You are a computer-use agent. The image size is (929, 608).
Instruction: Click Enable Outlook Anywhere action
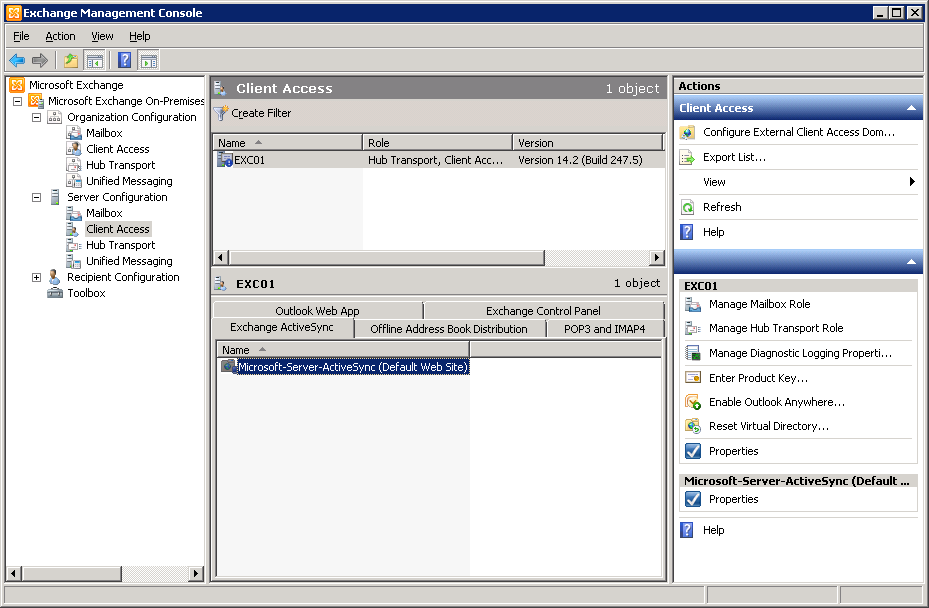pyautogui.click(x=777, y=402)
